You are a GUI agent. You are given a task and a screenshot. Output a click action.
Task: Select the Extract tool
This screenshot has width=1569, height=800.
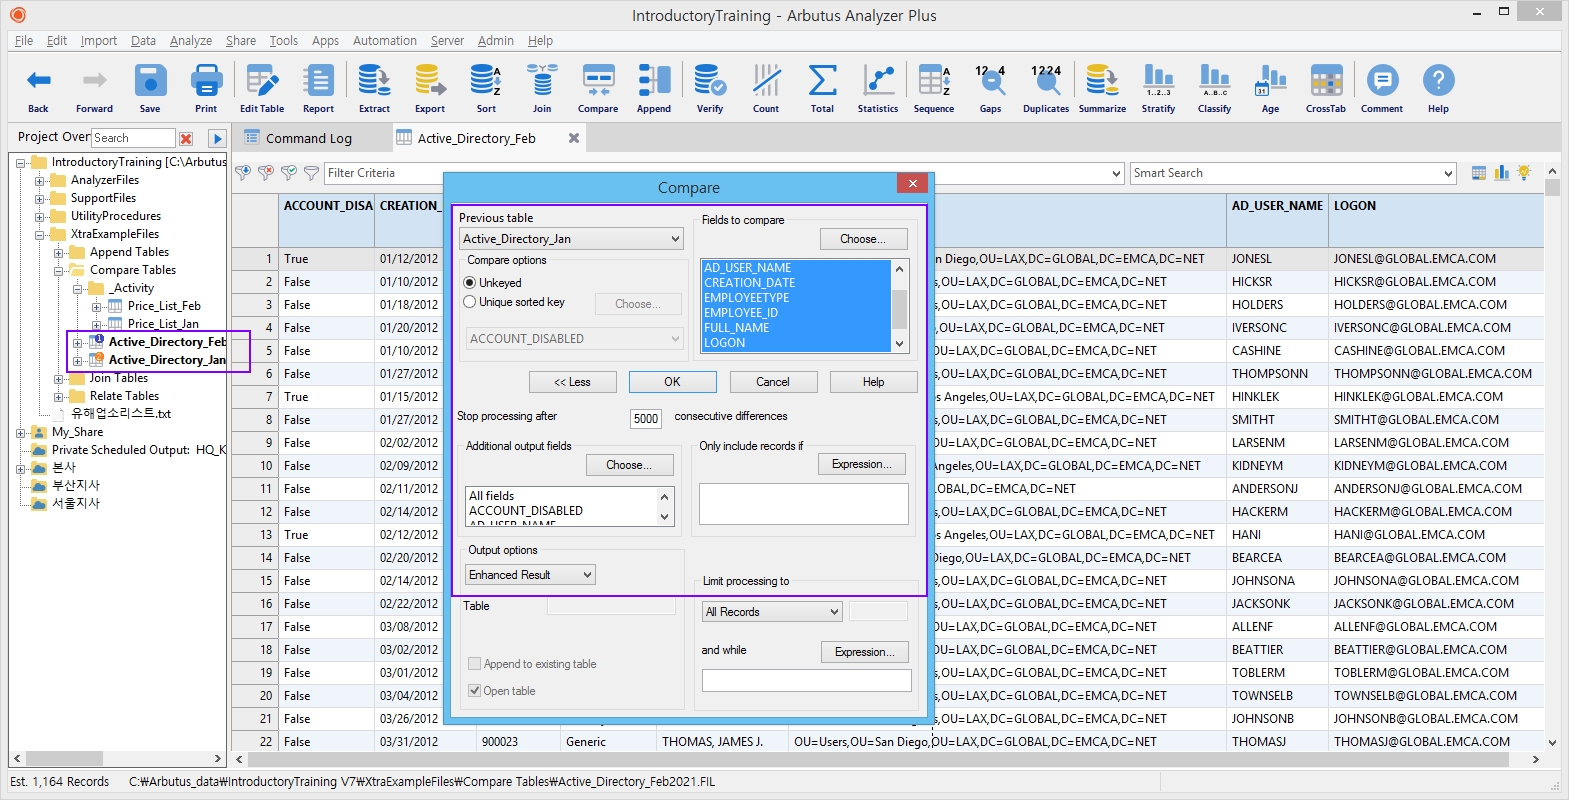(x=374, y=89)
